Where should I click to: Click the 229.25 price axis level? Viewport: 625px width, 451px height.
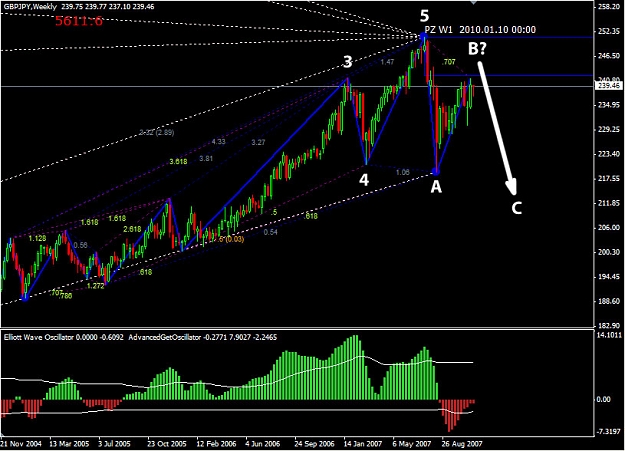point(609,130)
